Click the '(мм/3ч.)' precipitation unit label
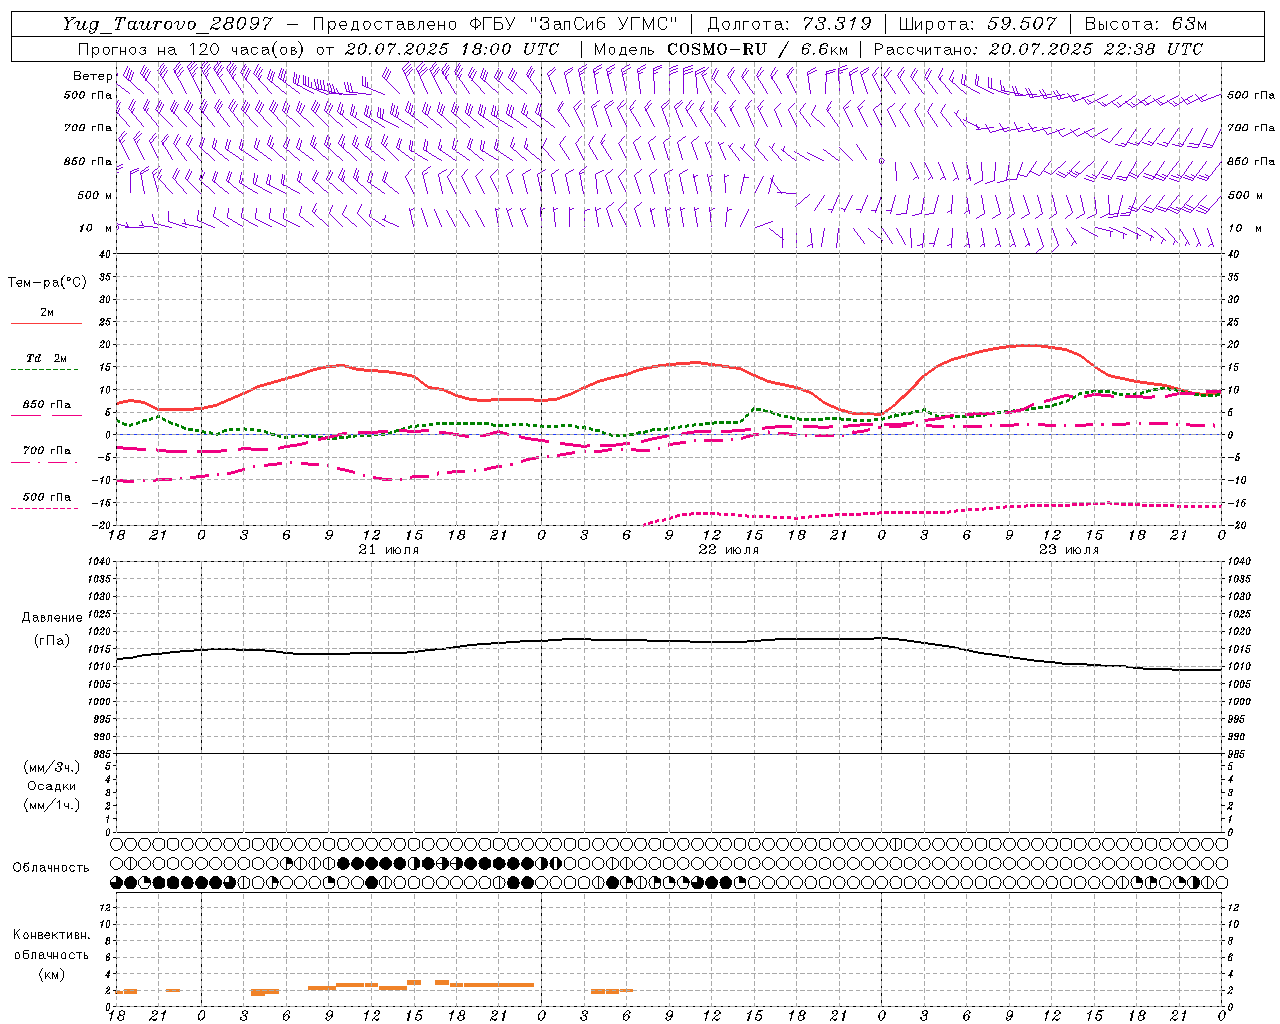The height and width of the screenshot is (1024, 1280). [52, 768]
